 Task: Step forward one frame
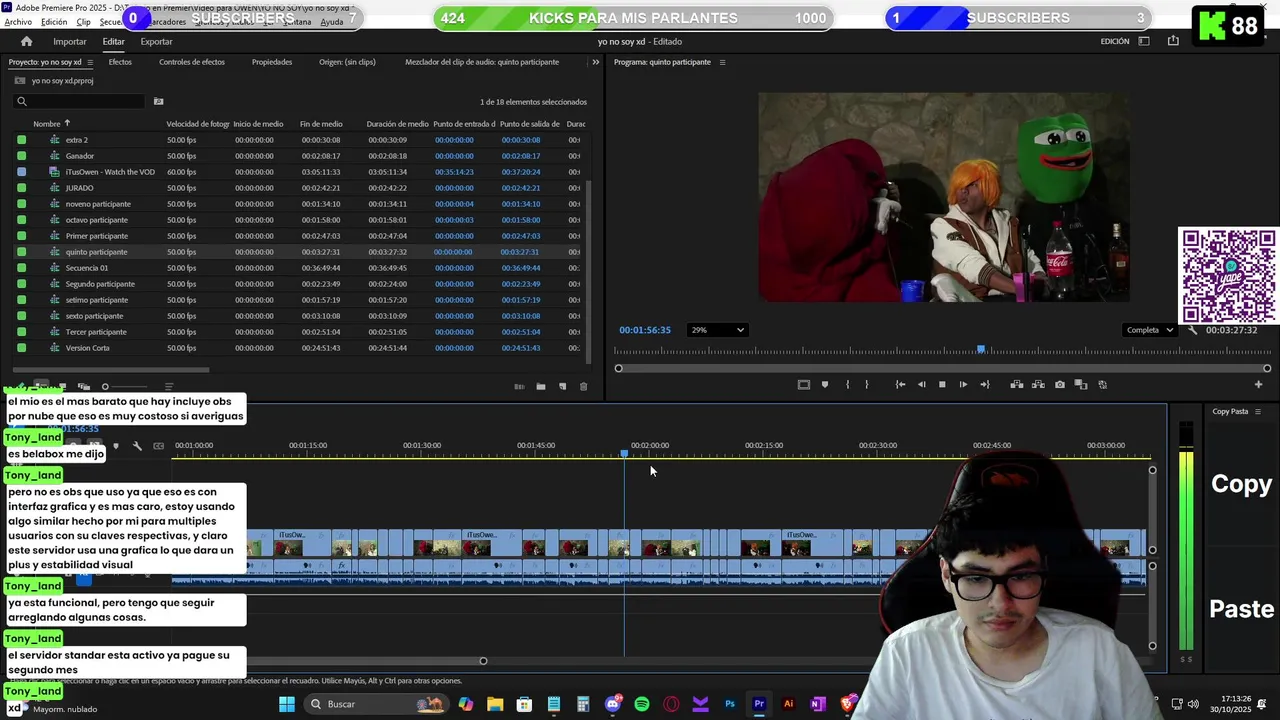963,385
